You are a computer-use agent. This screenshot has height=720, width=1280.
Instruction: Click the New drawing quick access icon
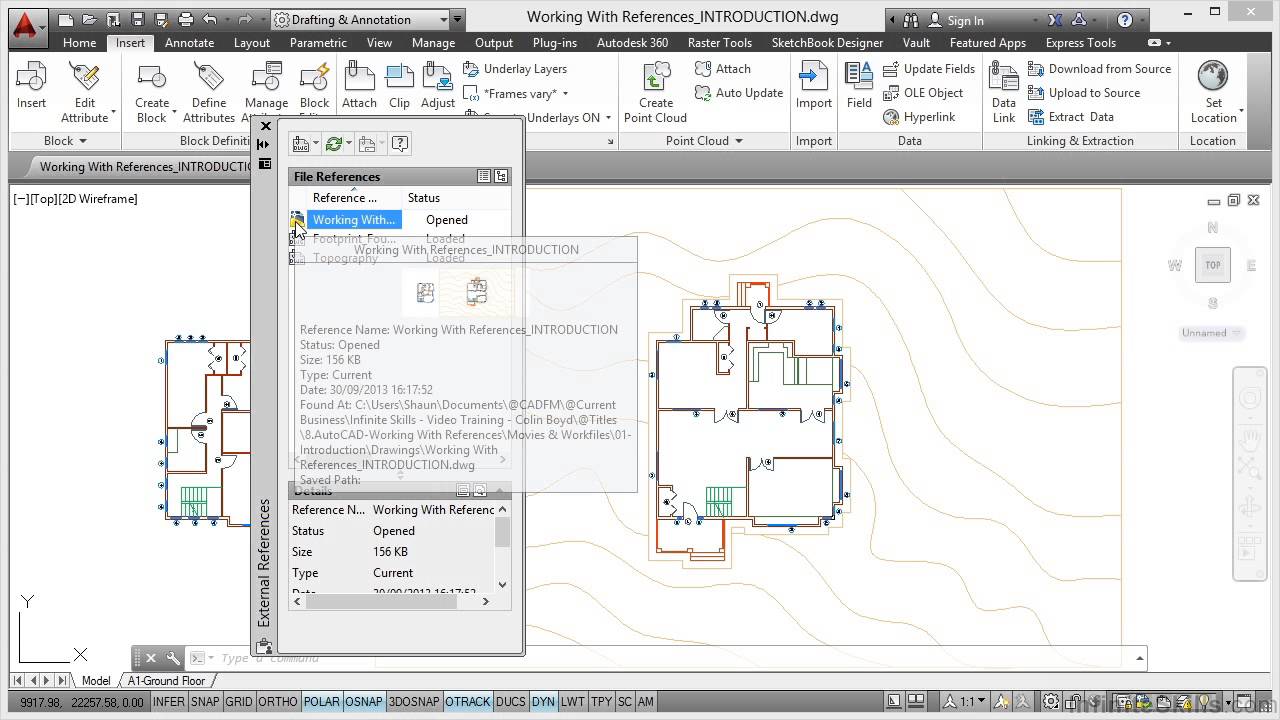pyautogui.click(x=65, y=19)
